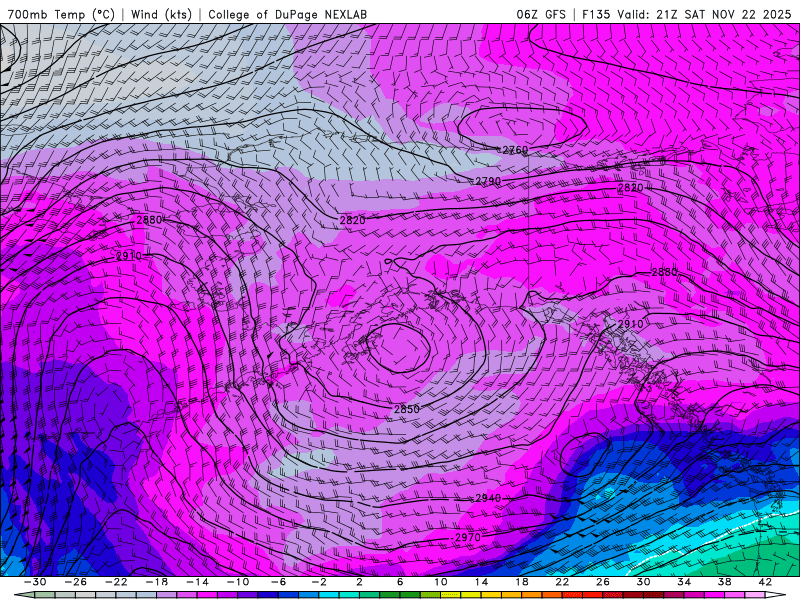
Task: Click the -30 colorbar scale value
Action: pos(35,582)
